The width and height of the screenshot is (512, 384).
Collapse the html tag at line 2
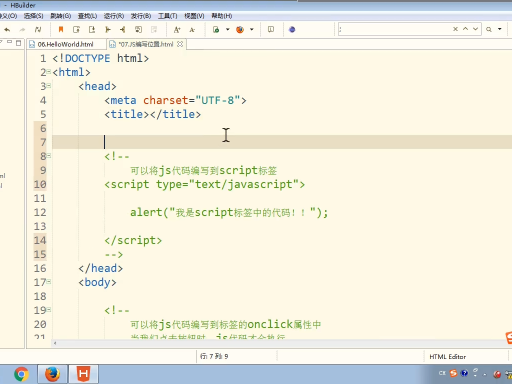click(x=49, y=72)
